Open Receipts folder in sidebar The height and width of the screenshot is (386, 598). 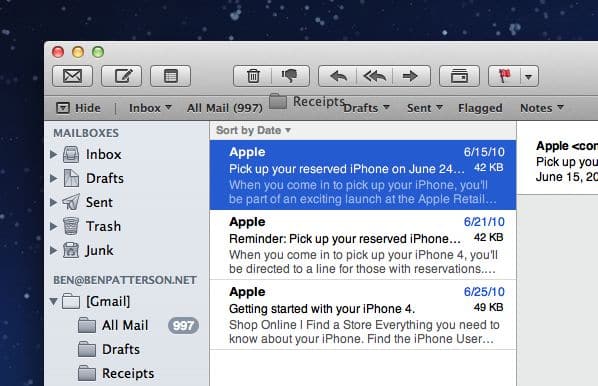(127, 373)
